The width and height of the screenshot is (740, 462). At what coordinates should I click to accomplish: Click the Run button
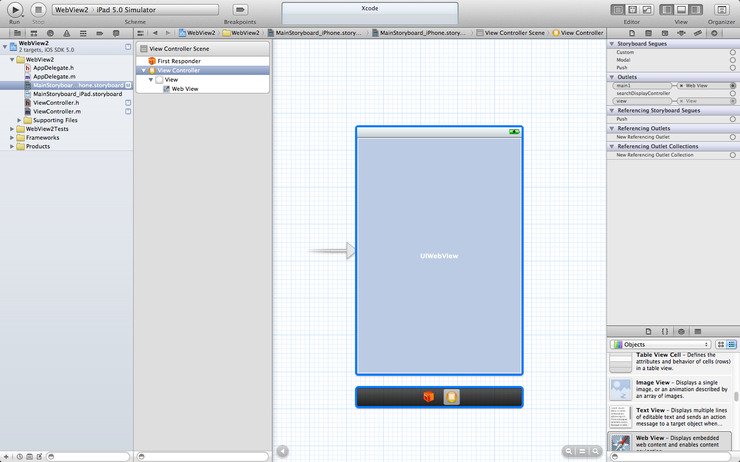pos(15,9)
